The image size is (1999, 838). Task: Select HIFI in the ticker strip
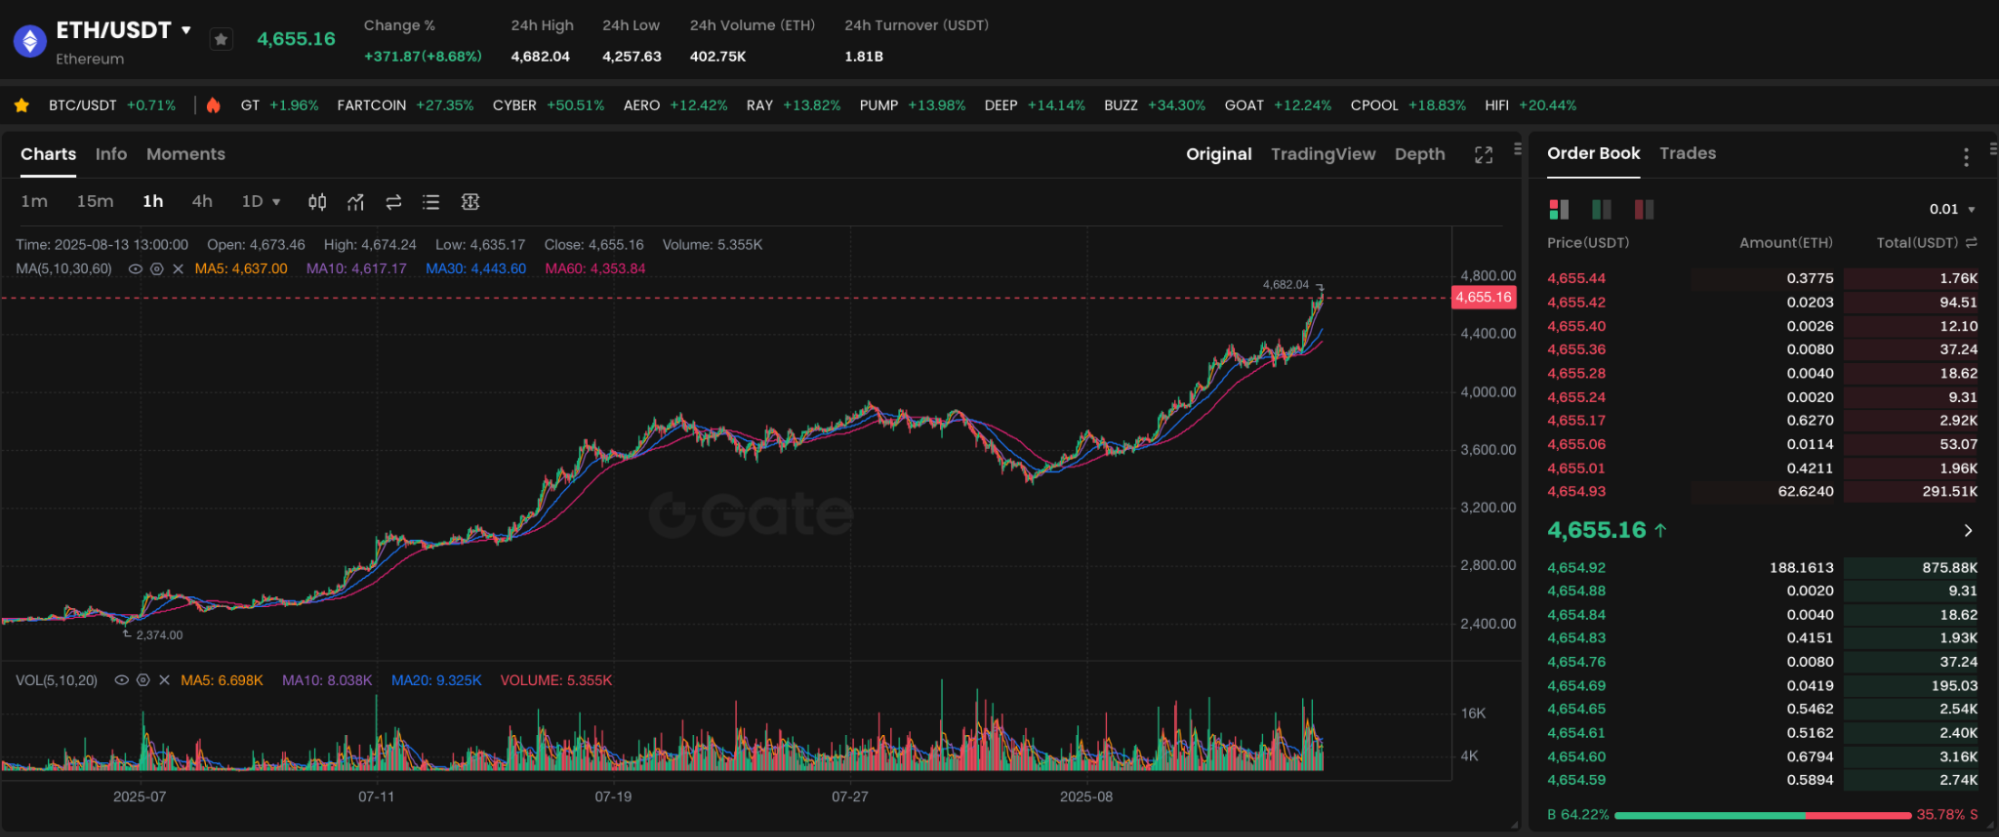(1530, 105)
